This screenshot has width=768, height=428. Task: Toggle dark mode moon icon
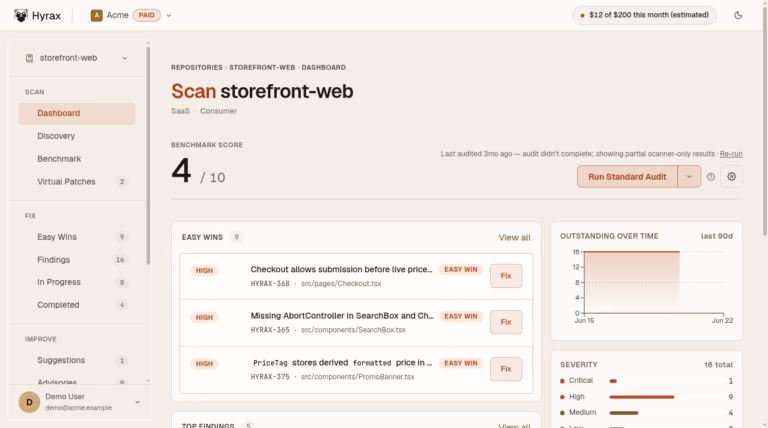click(738, 15)
